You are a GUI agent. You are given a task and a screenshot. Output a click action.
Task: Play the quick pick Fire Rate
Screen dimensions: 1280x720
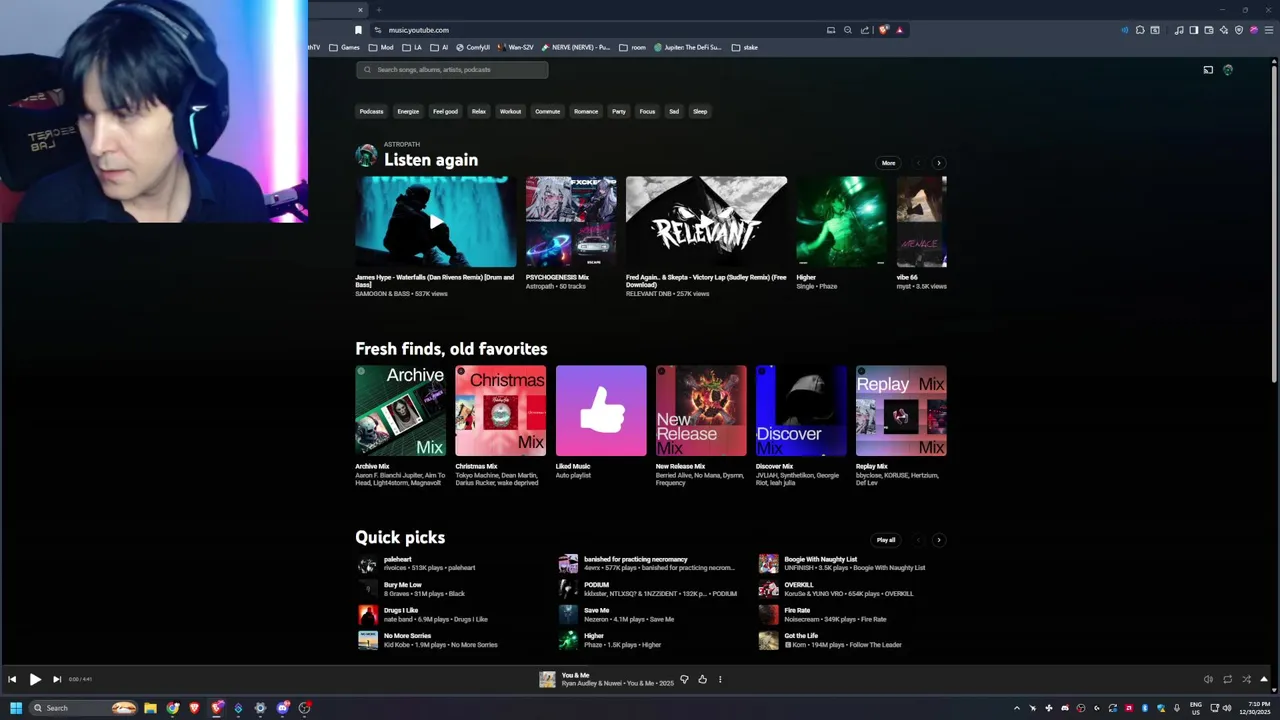(768, 615)
